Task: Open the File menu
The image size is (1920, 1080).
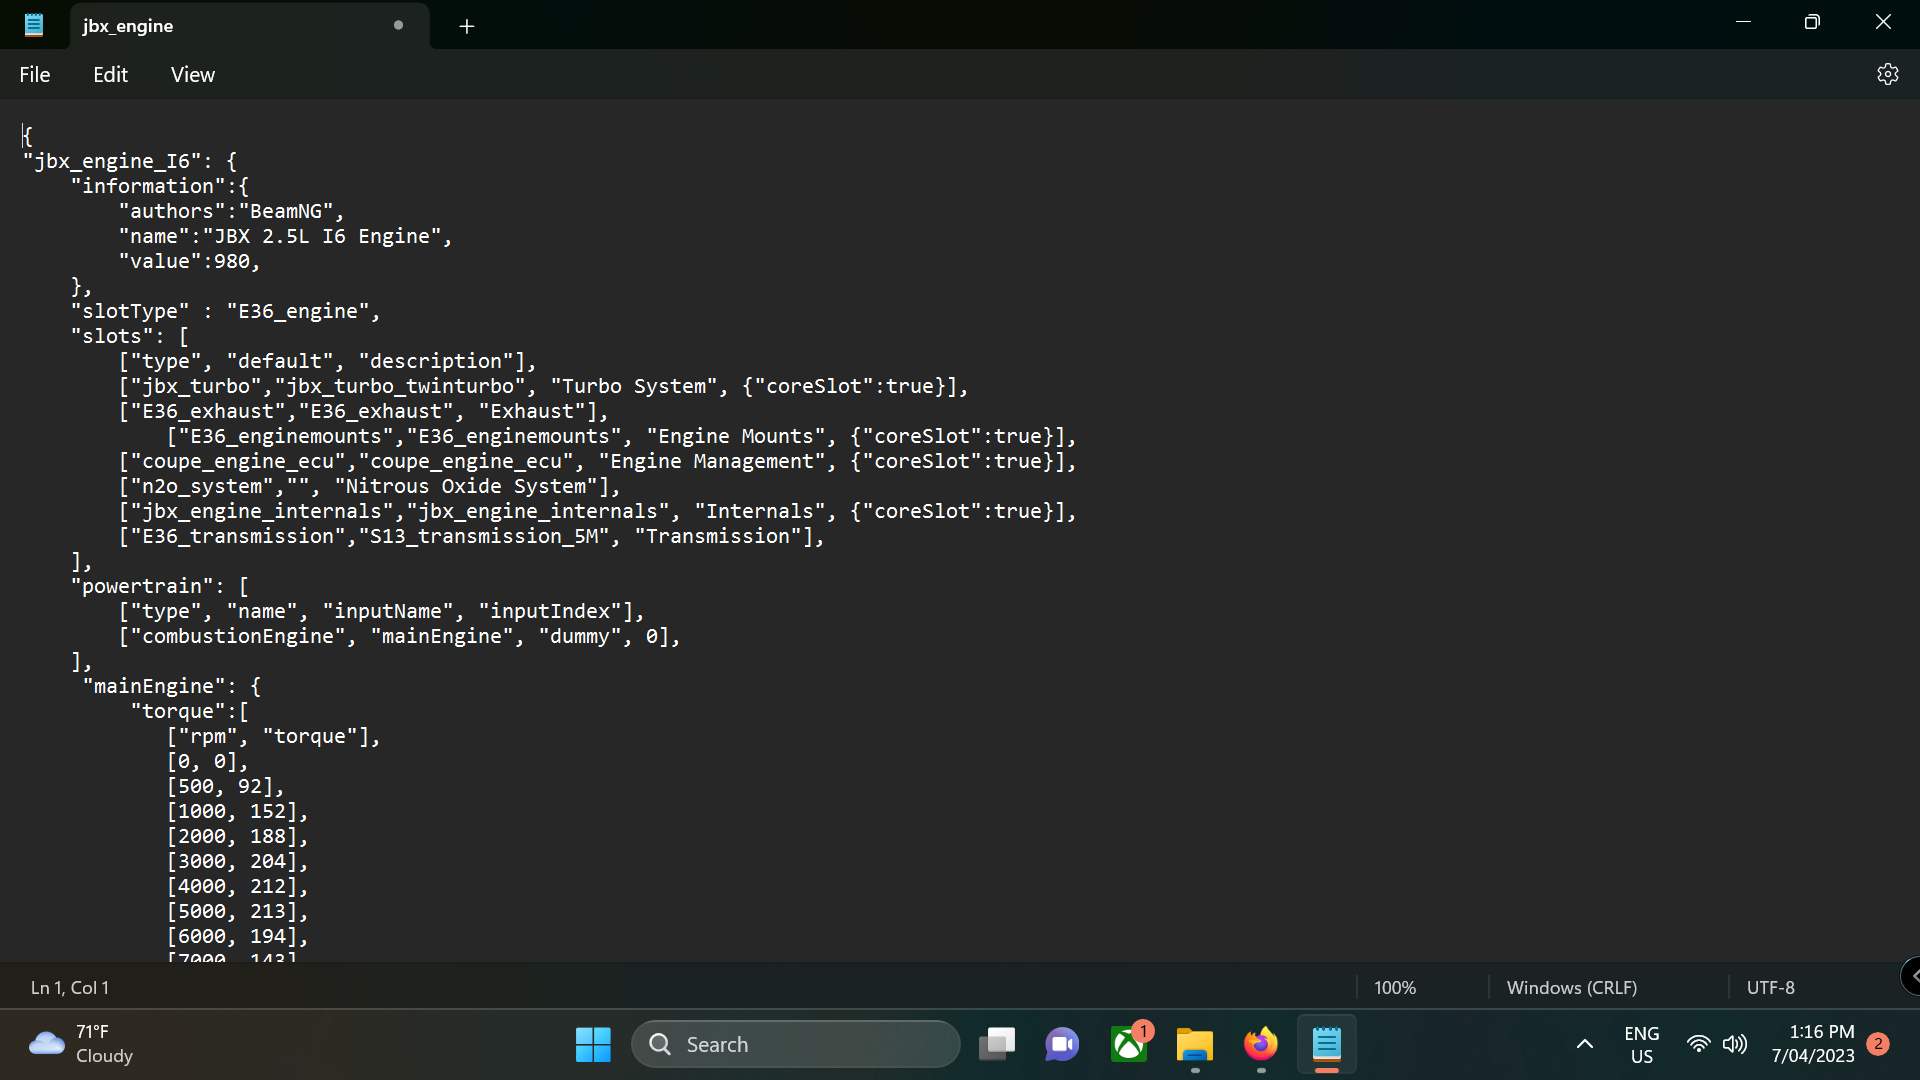Action: click(x=34, y=75)
